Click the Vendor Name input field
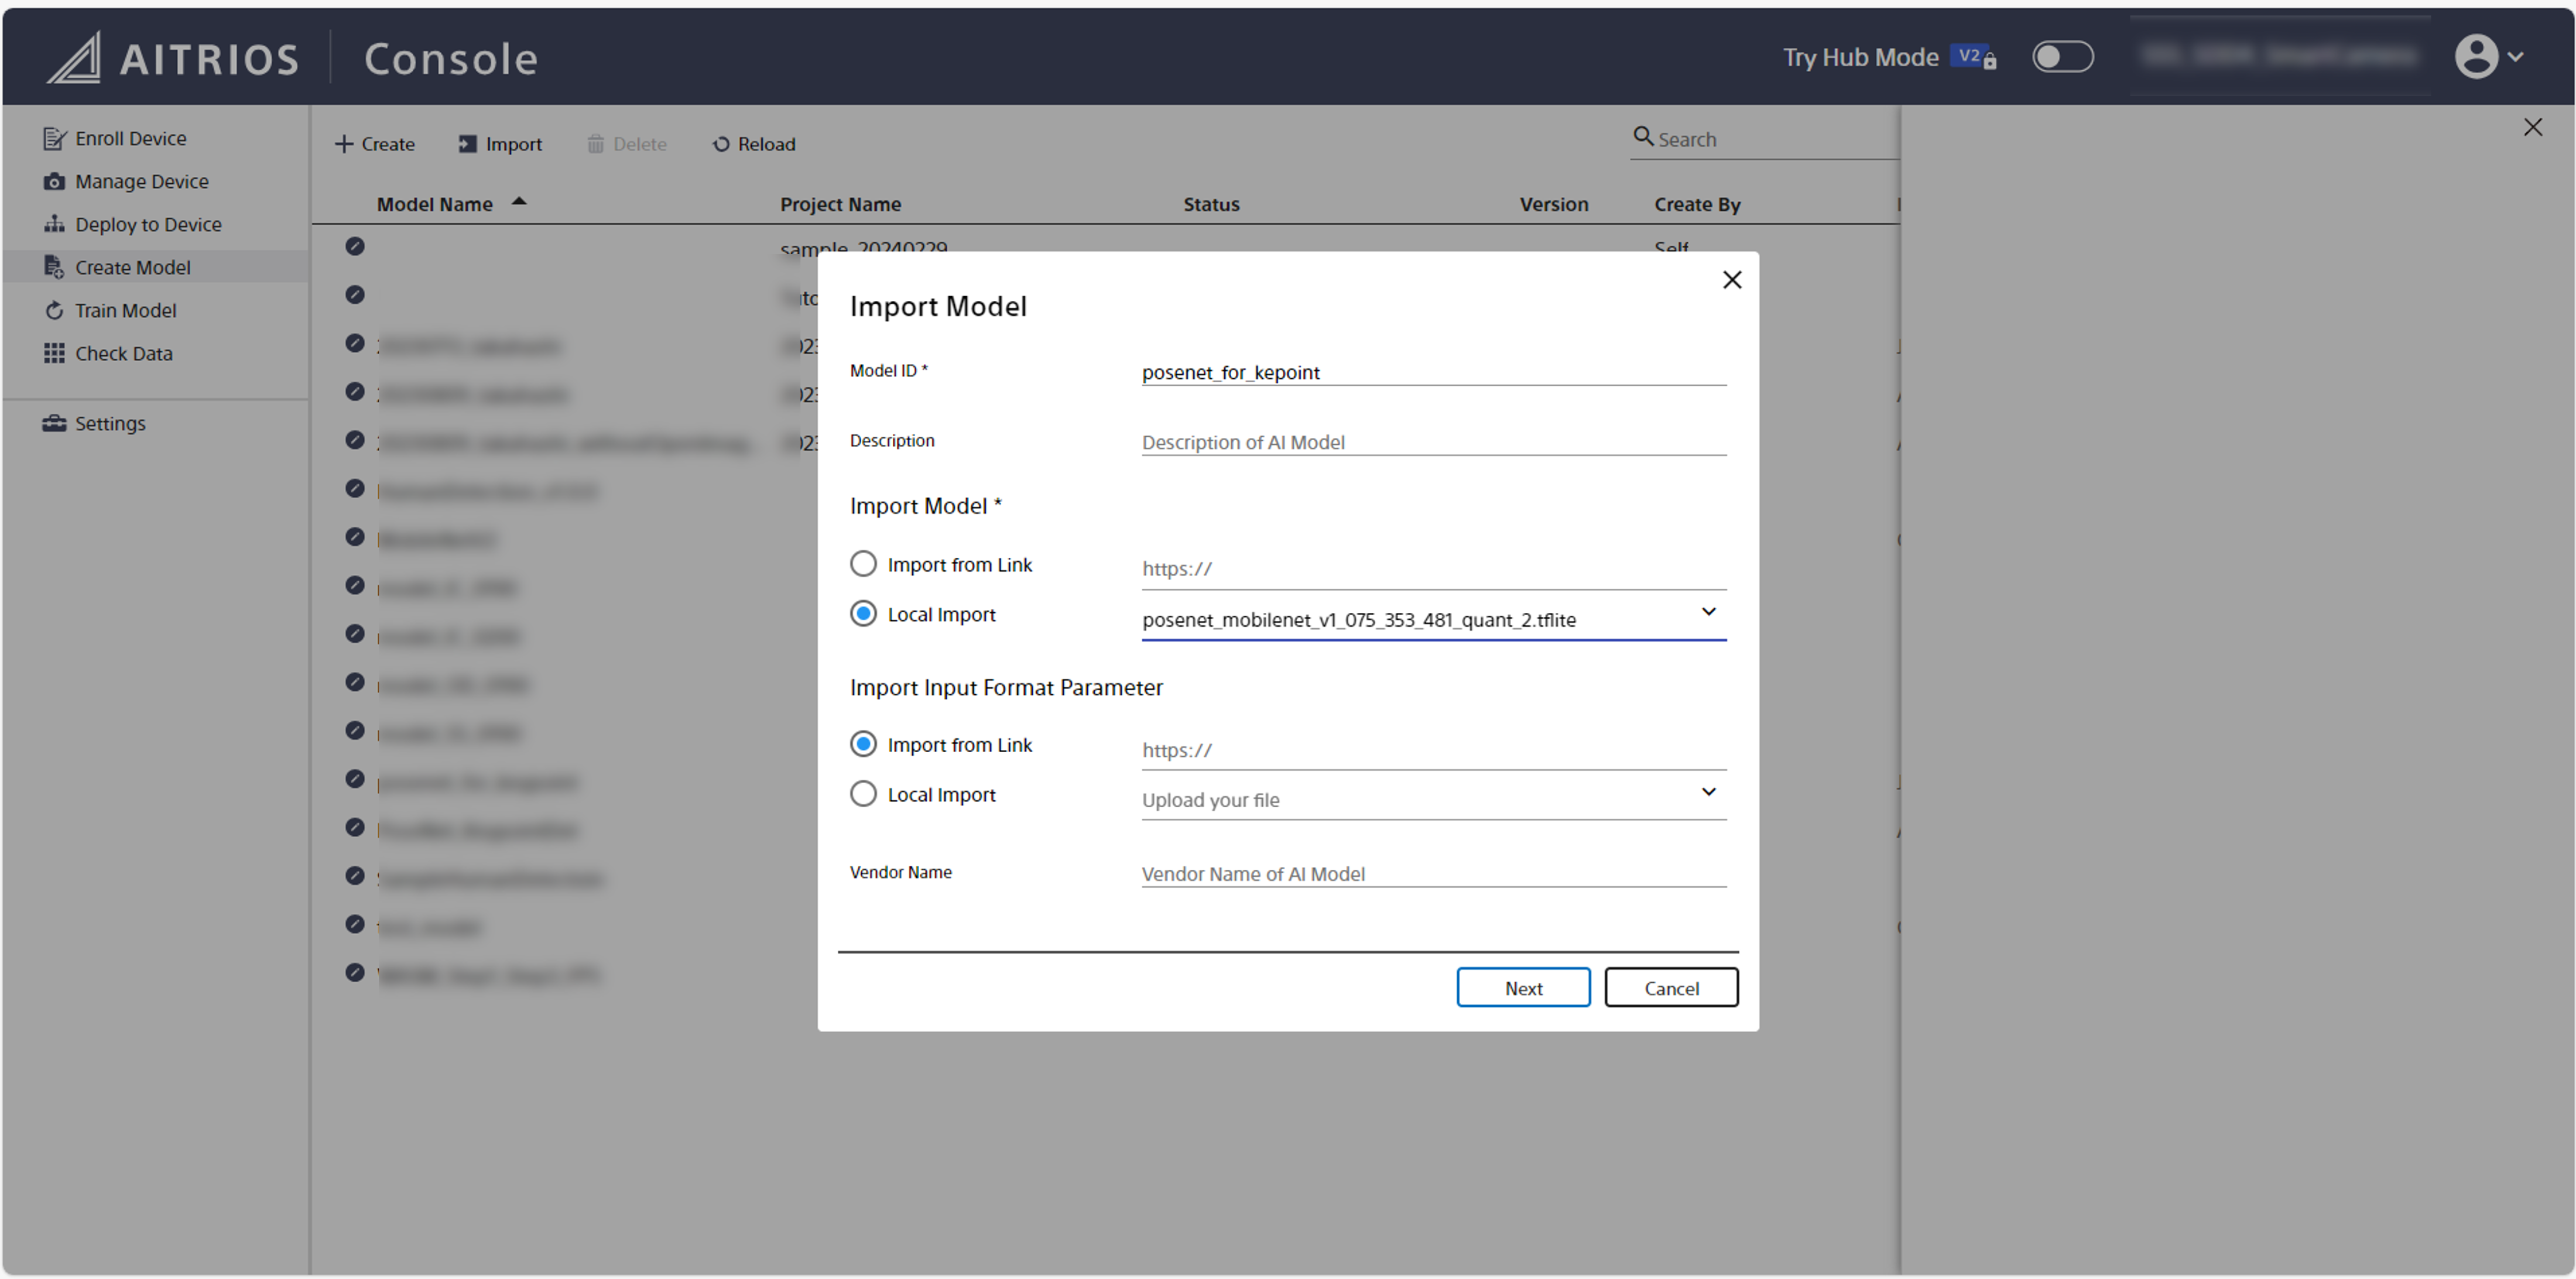2576x1279 pixels. [1432, 873]
